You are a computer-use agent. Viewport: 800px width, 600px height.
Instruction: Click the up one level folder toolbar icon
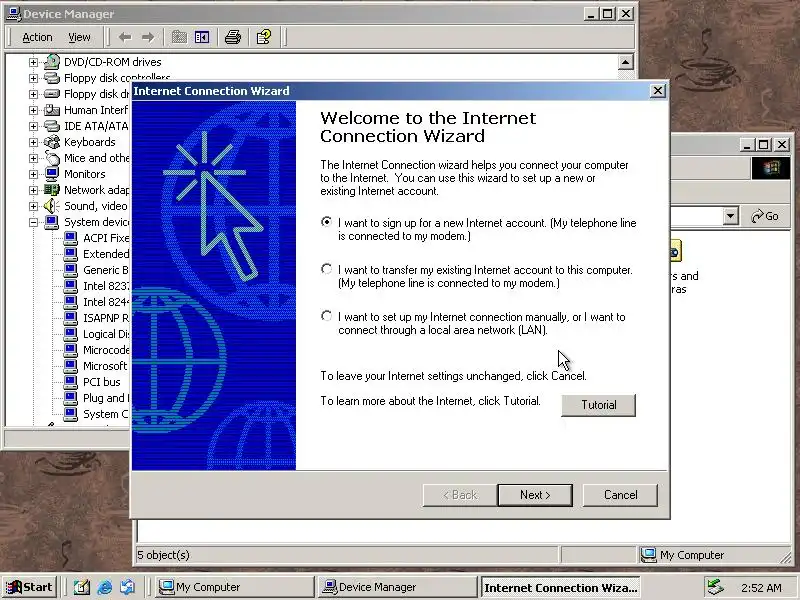(179, 37)
